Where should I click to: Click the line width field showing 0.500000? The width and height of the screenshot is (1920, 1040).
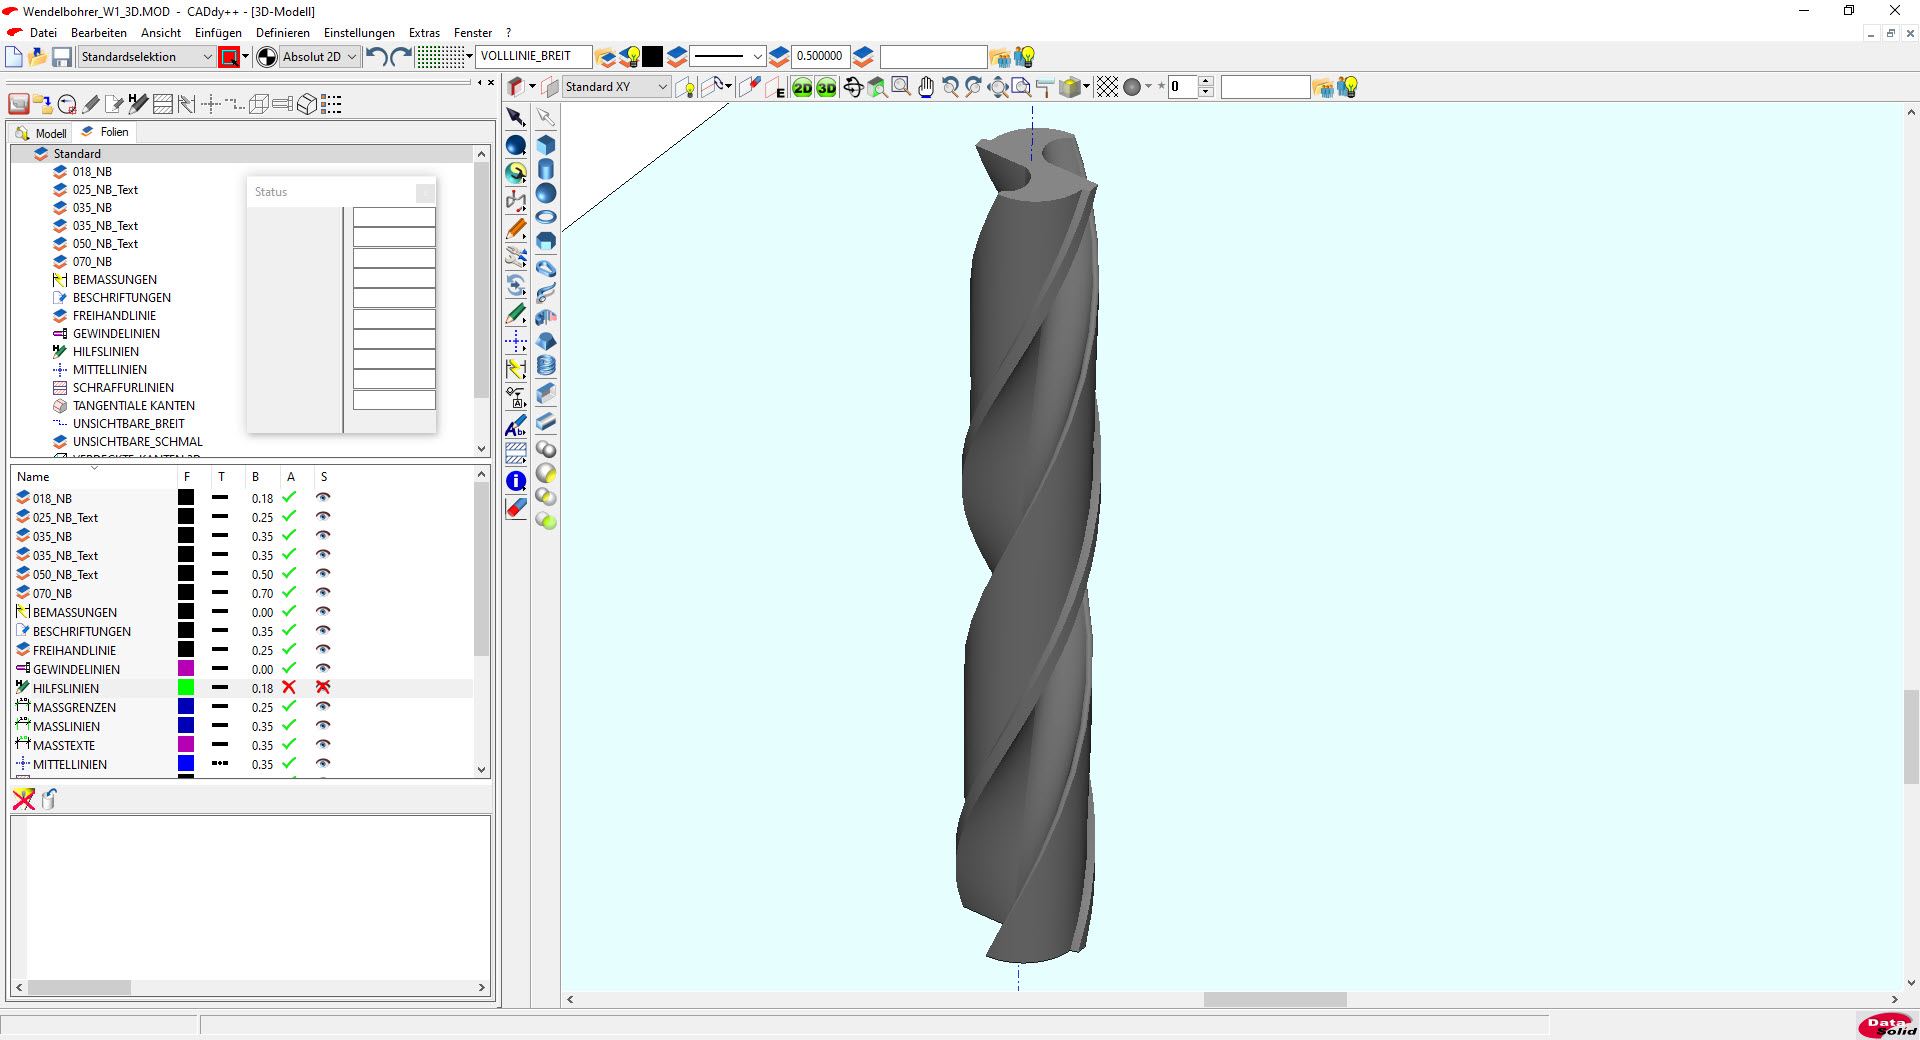819,56
